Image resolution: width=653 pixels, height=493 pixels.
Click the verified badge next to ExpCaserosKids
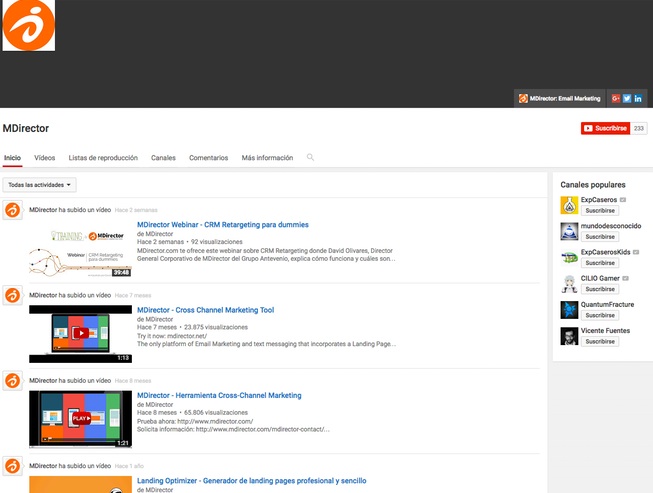coord(636,252)
